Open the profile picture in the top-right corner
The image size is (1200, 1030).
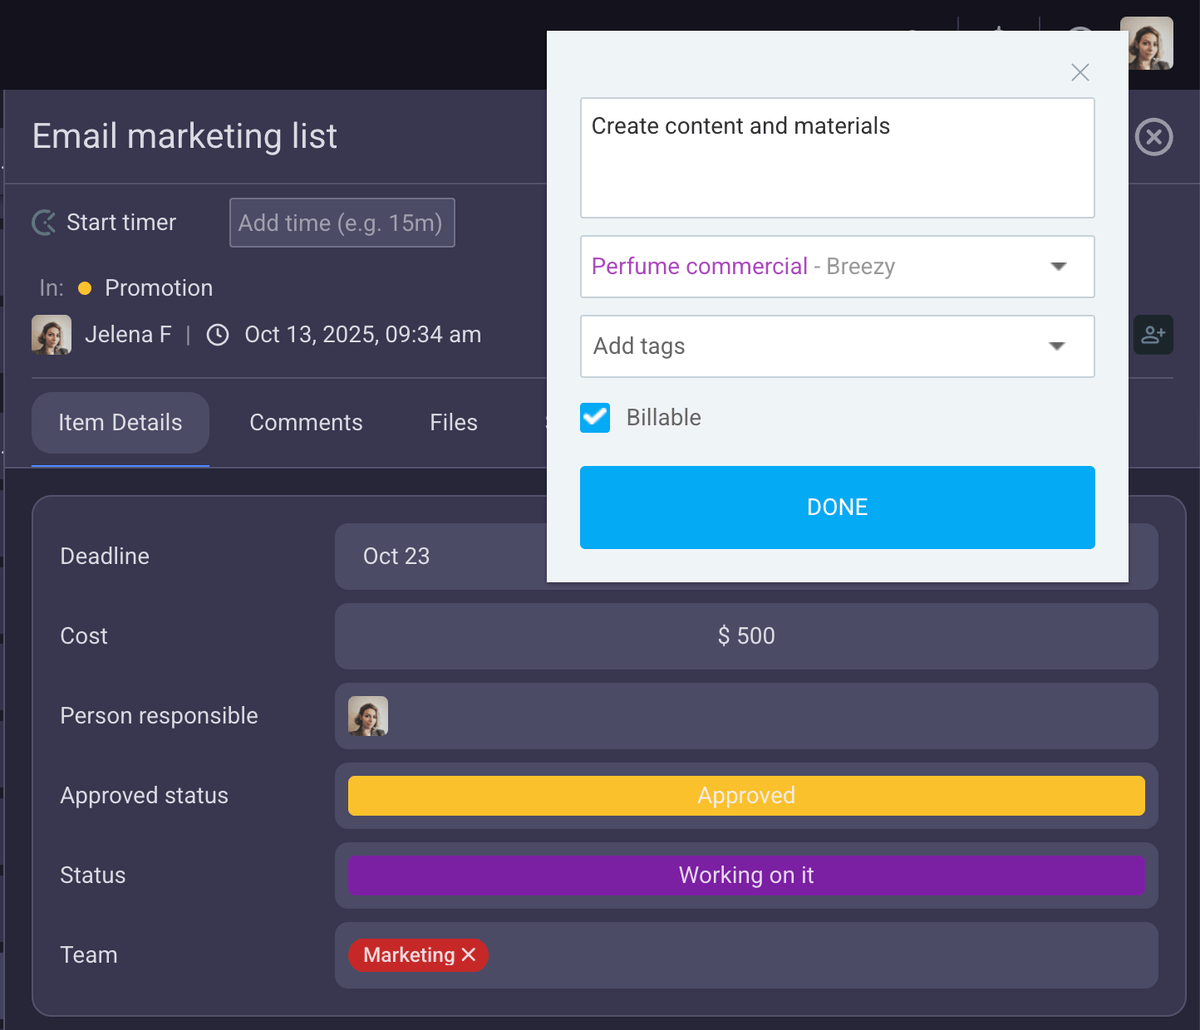[1147, 43]
